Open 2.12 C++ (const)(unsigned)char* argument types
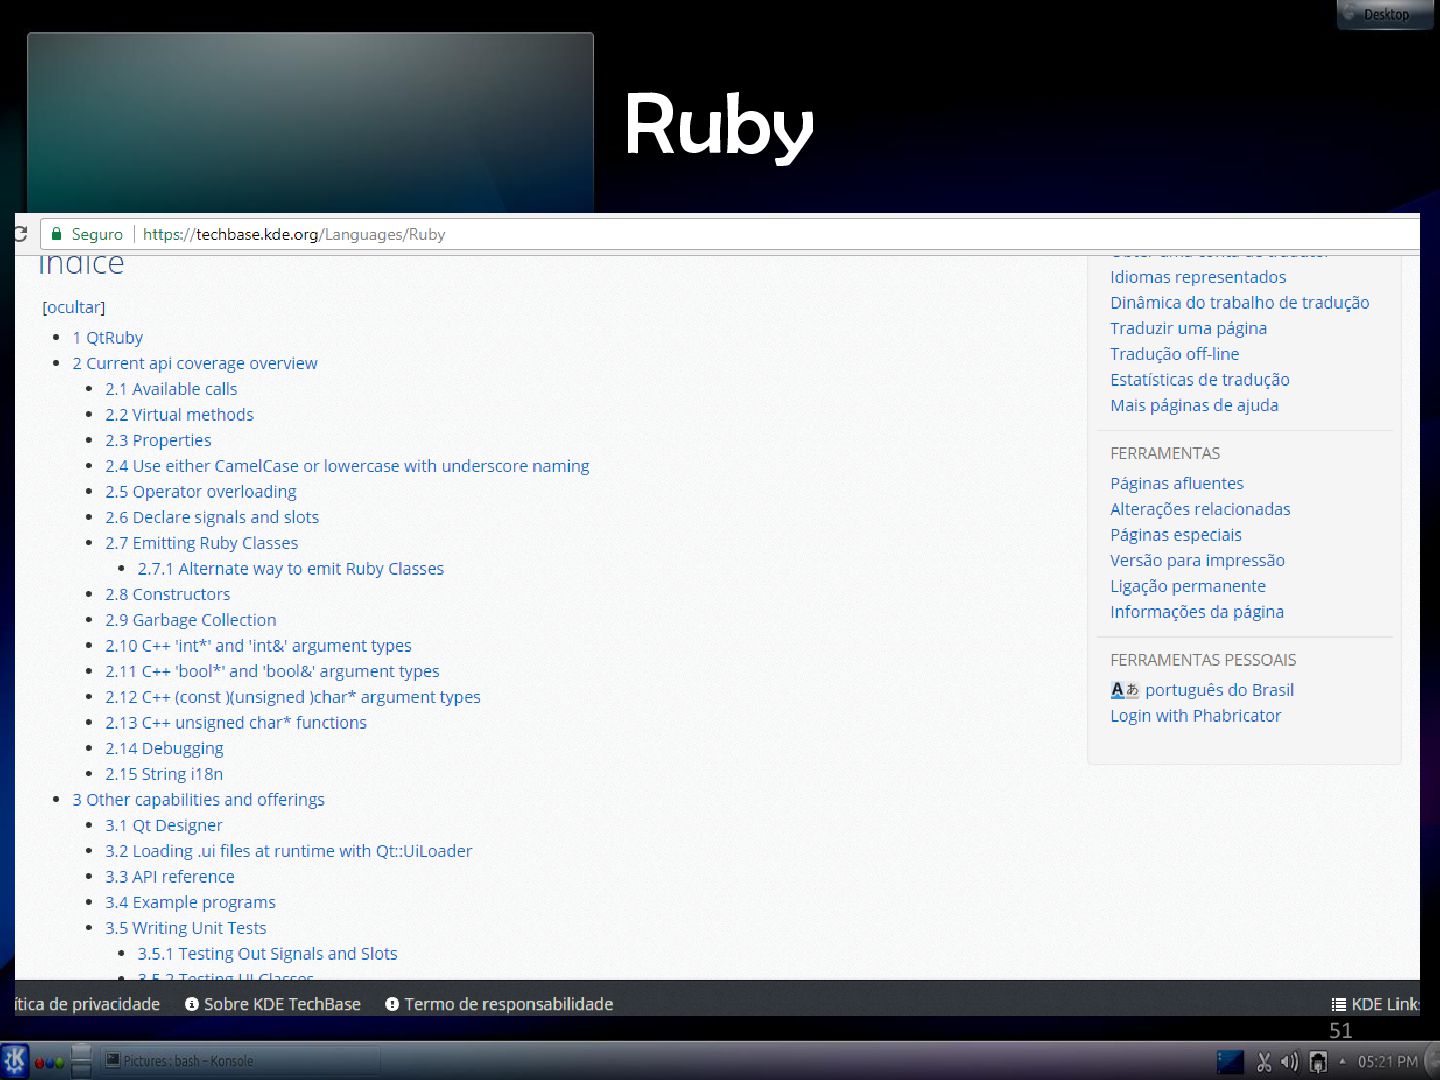The height and width of the screenshot is (1080, 1440). pos(293,697)
